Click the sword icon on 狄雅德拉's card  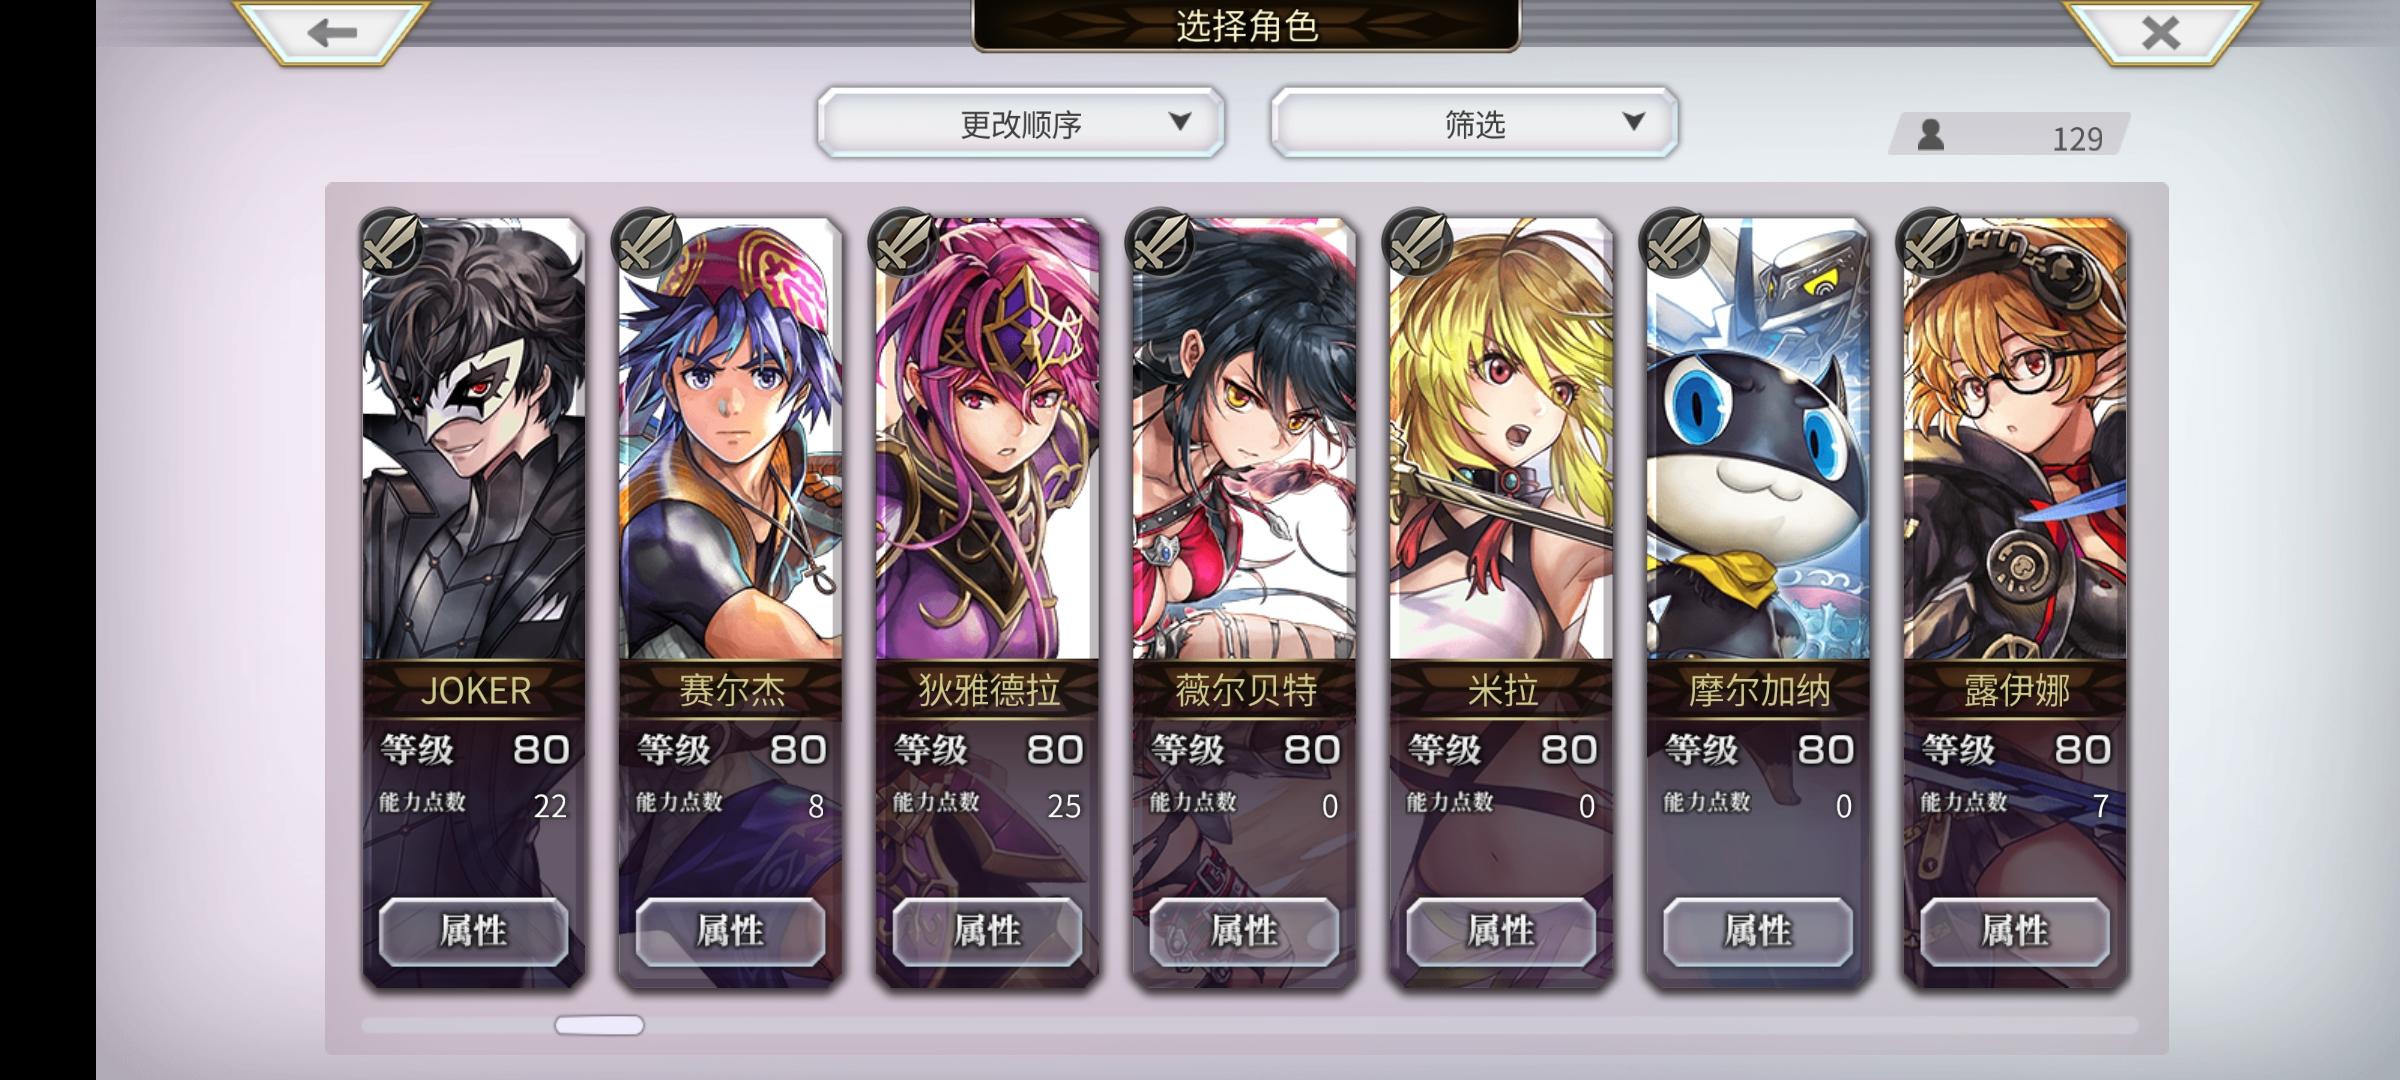[904, 242]
